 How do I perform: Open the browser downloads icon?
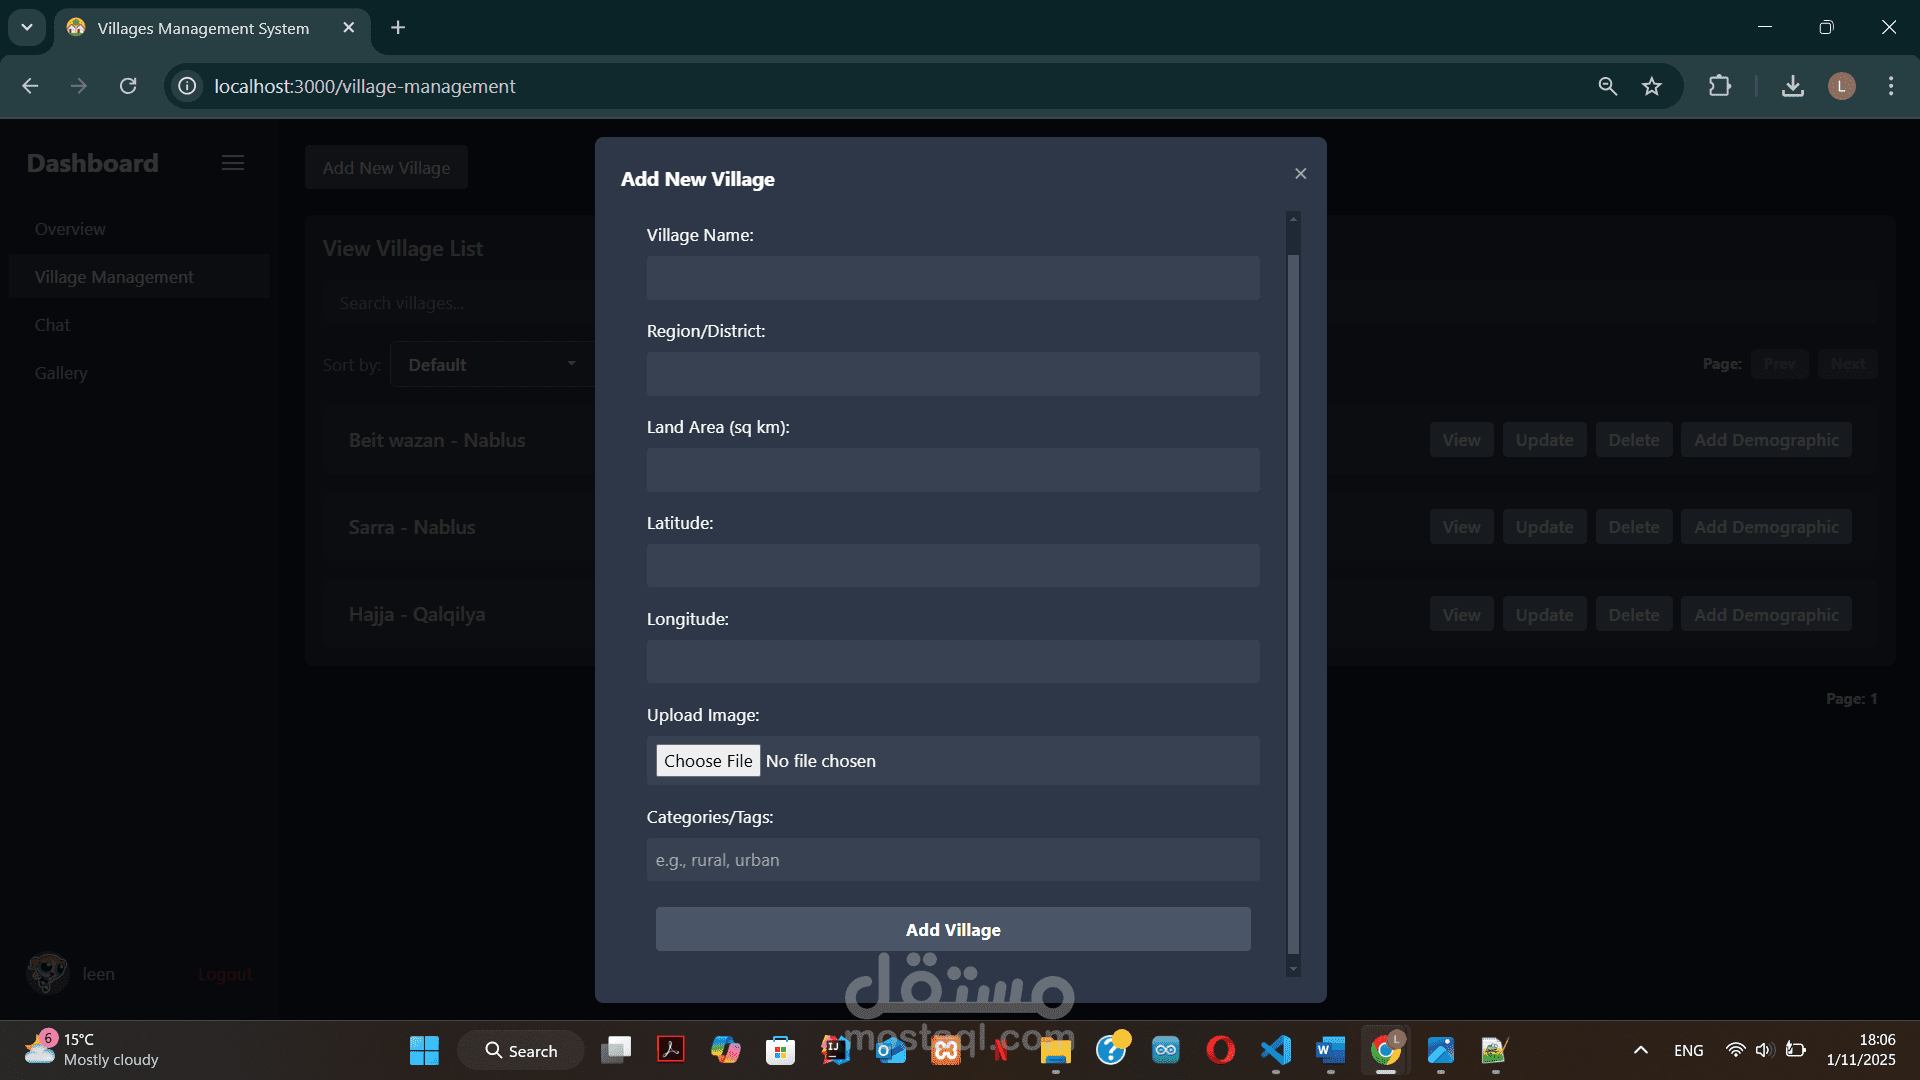[x=1793, y=86]
